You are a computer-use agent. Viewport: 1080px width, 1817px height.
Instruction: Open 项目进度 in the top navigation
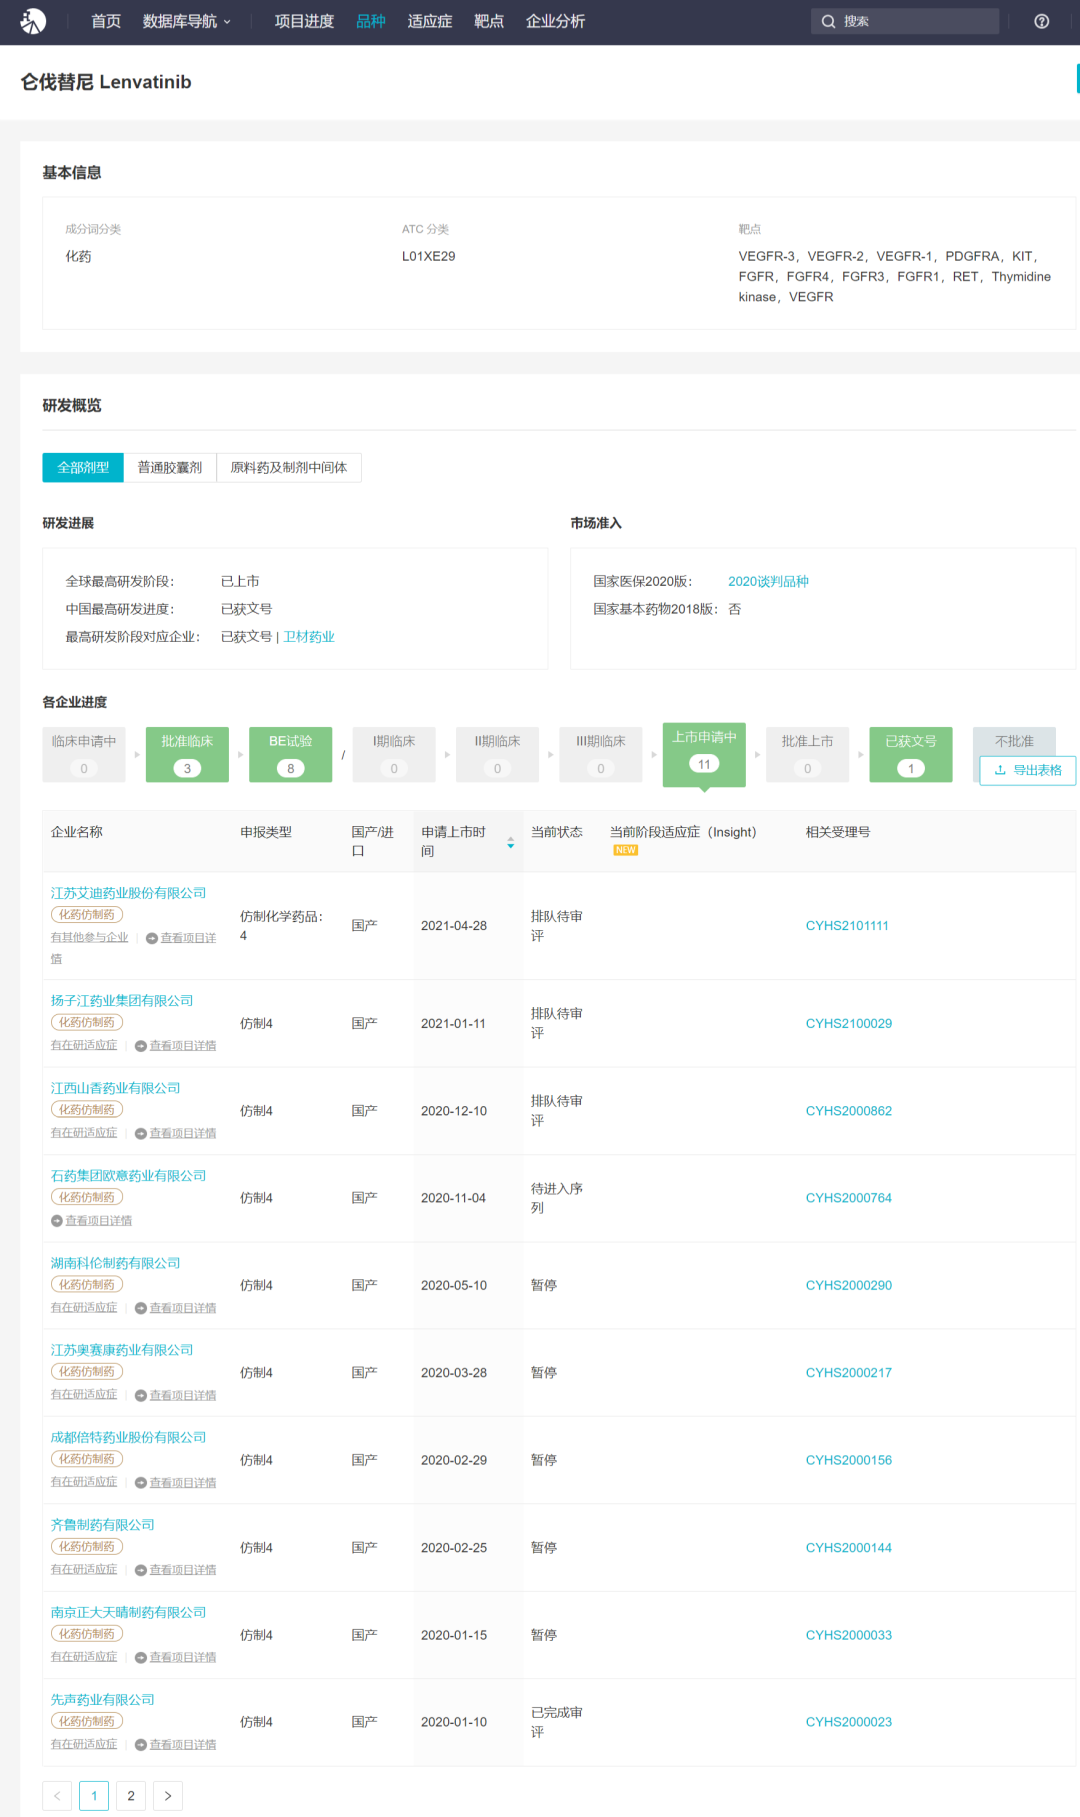point(304,21)
